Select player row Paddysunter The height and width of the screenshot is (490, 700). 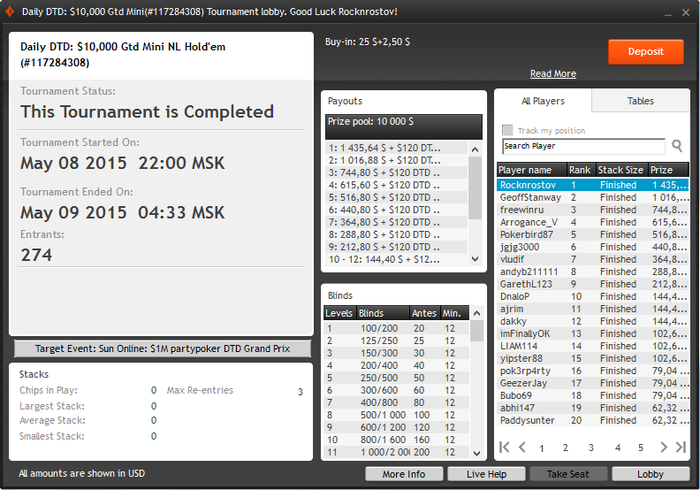592,420
